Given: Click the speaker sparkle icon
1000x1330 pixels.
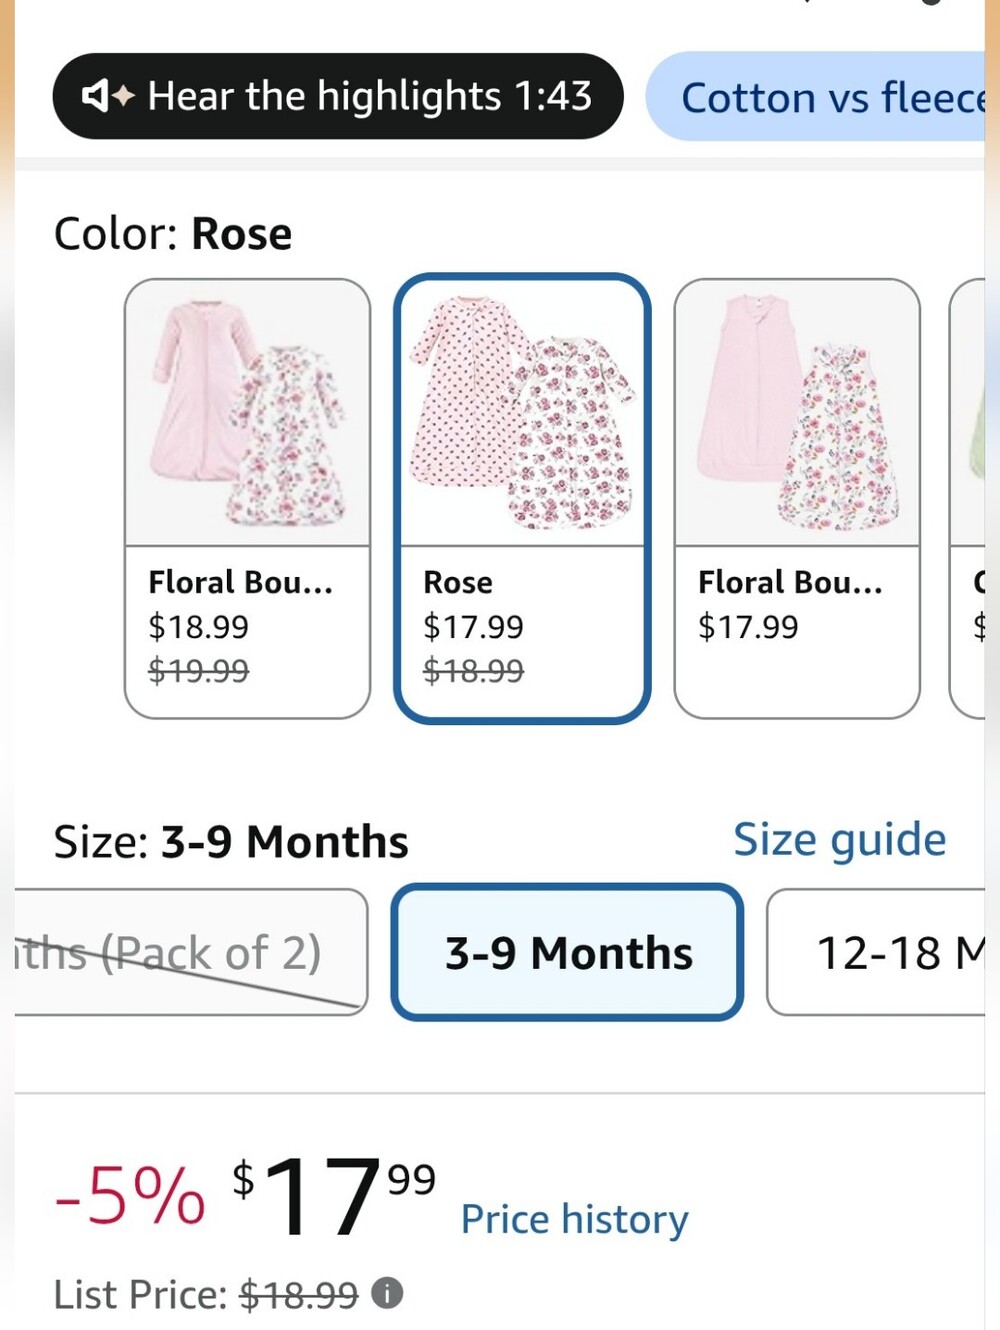Looking at the screenshot, I should 108,96.
